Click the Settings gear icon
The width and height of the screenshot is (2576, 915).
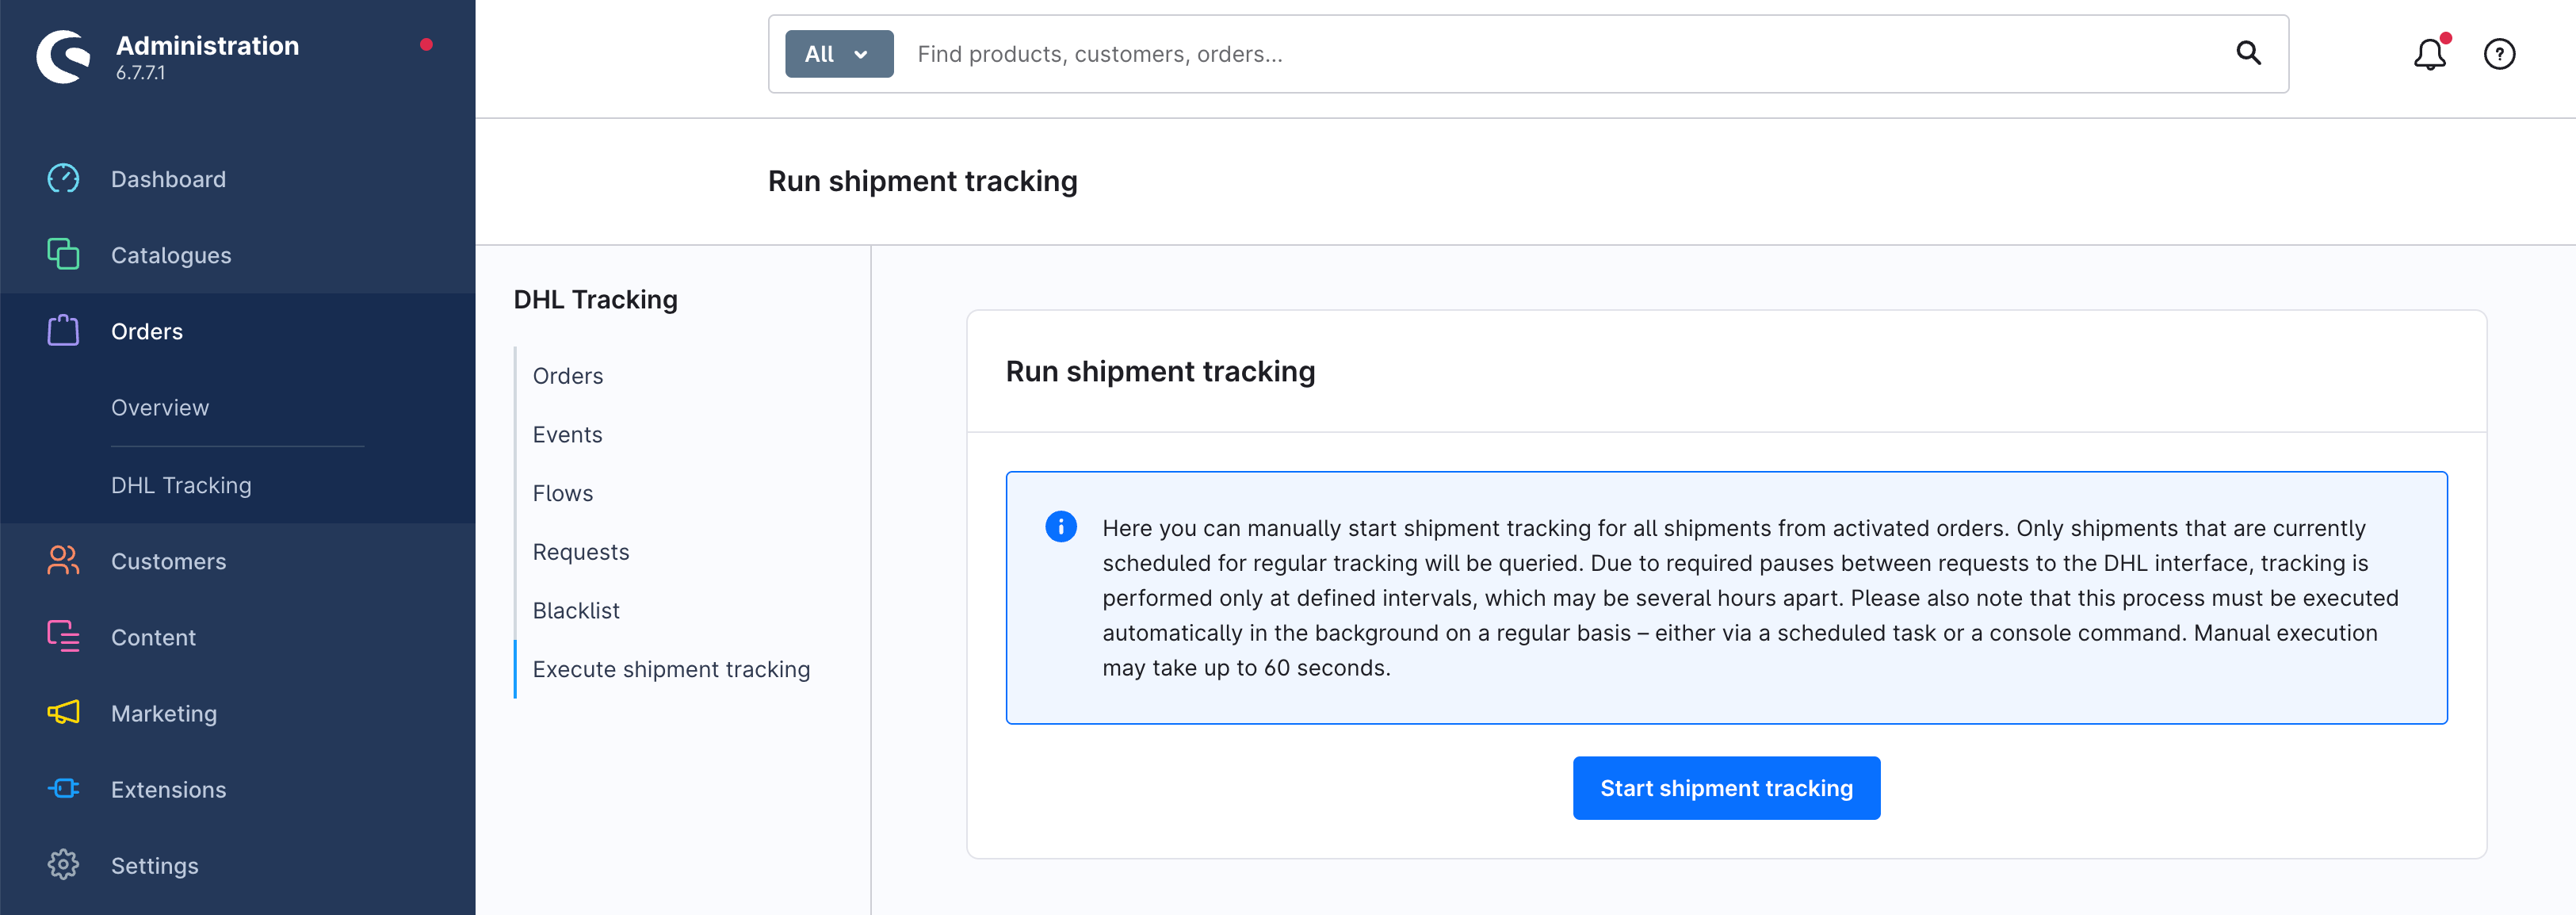(x=63, y=864)
